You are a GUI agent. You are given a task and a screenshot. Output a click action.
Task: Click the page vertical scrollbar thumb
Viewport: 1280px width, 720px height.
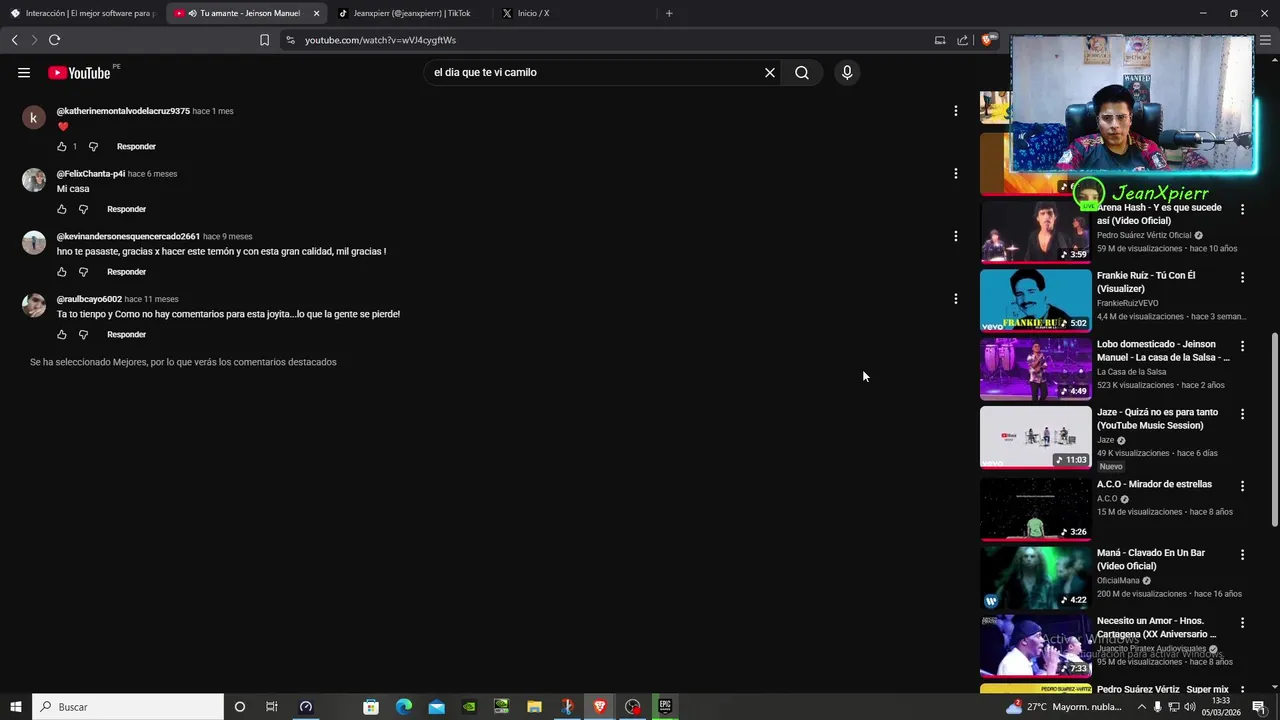[x=1274, y=430]
